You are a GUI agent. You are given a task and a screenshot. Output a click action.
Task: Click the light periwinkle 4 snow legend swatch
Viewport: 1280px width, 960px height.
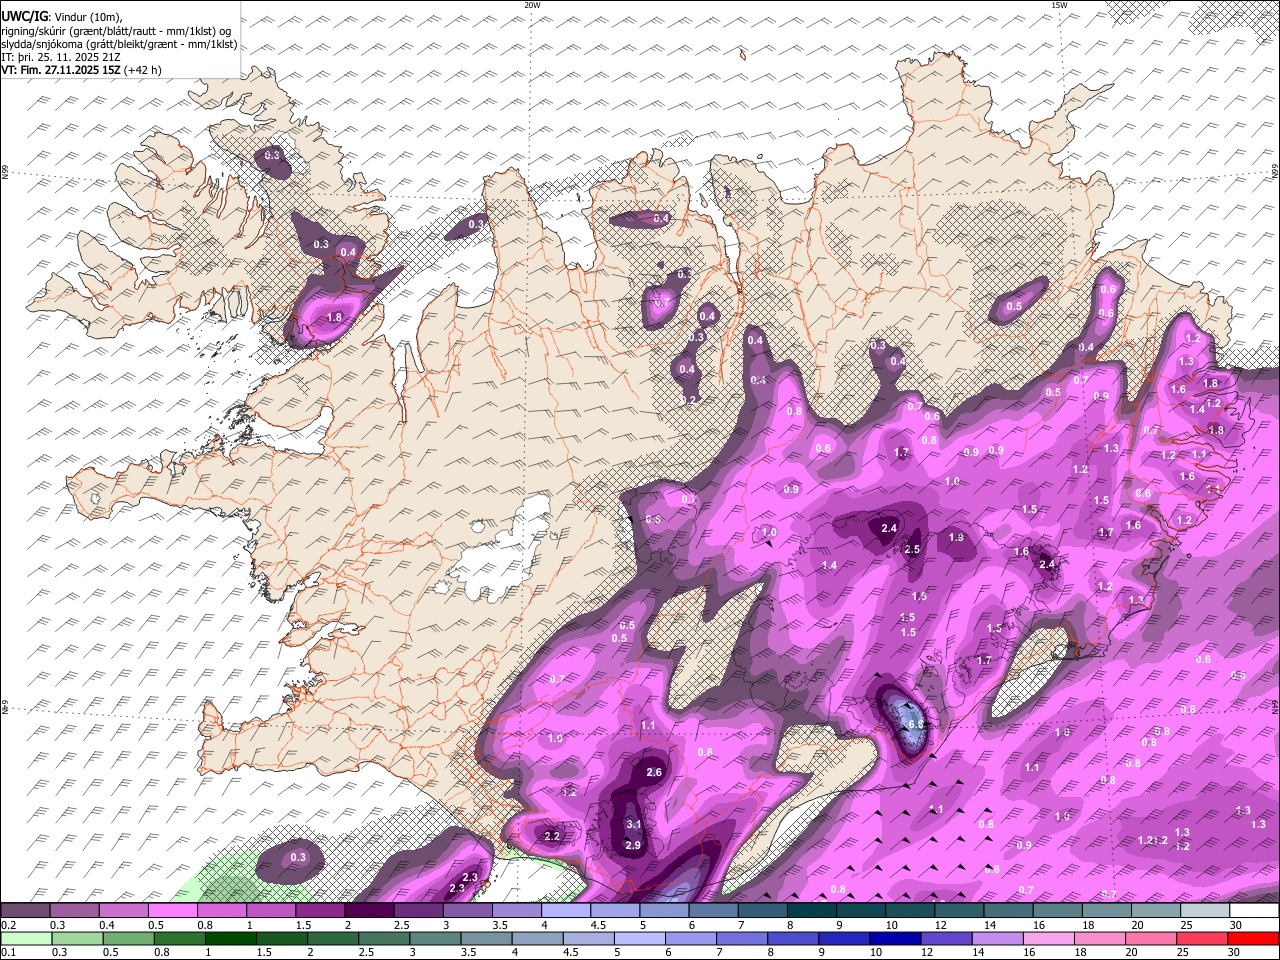(x=566, y=911)
